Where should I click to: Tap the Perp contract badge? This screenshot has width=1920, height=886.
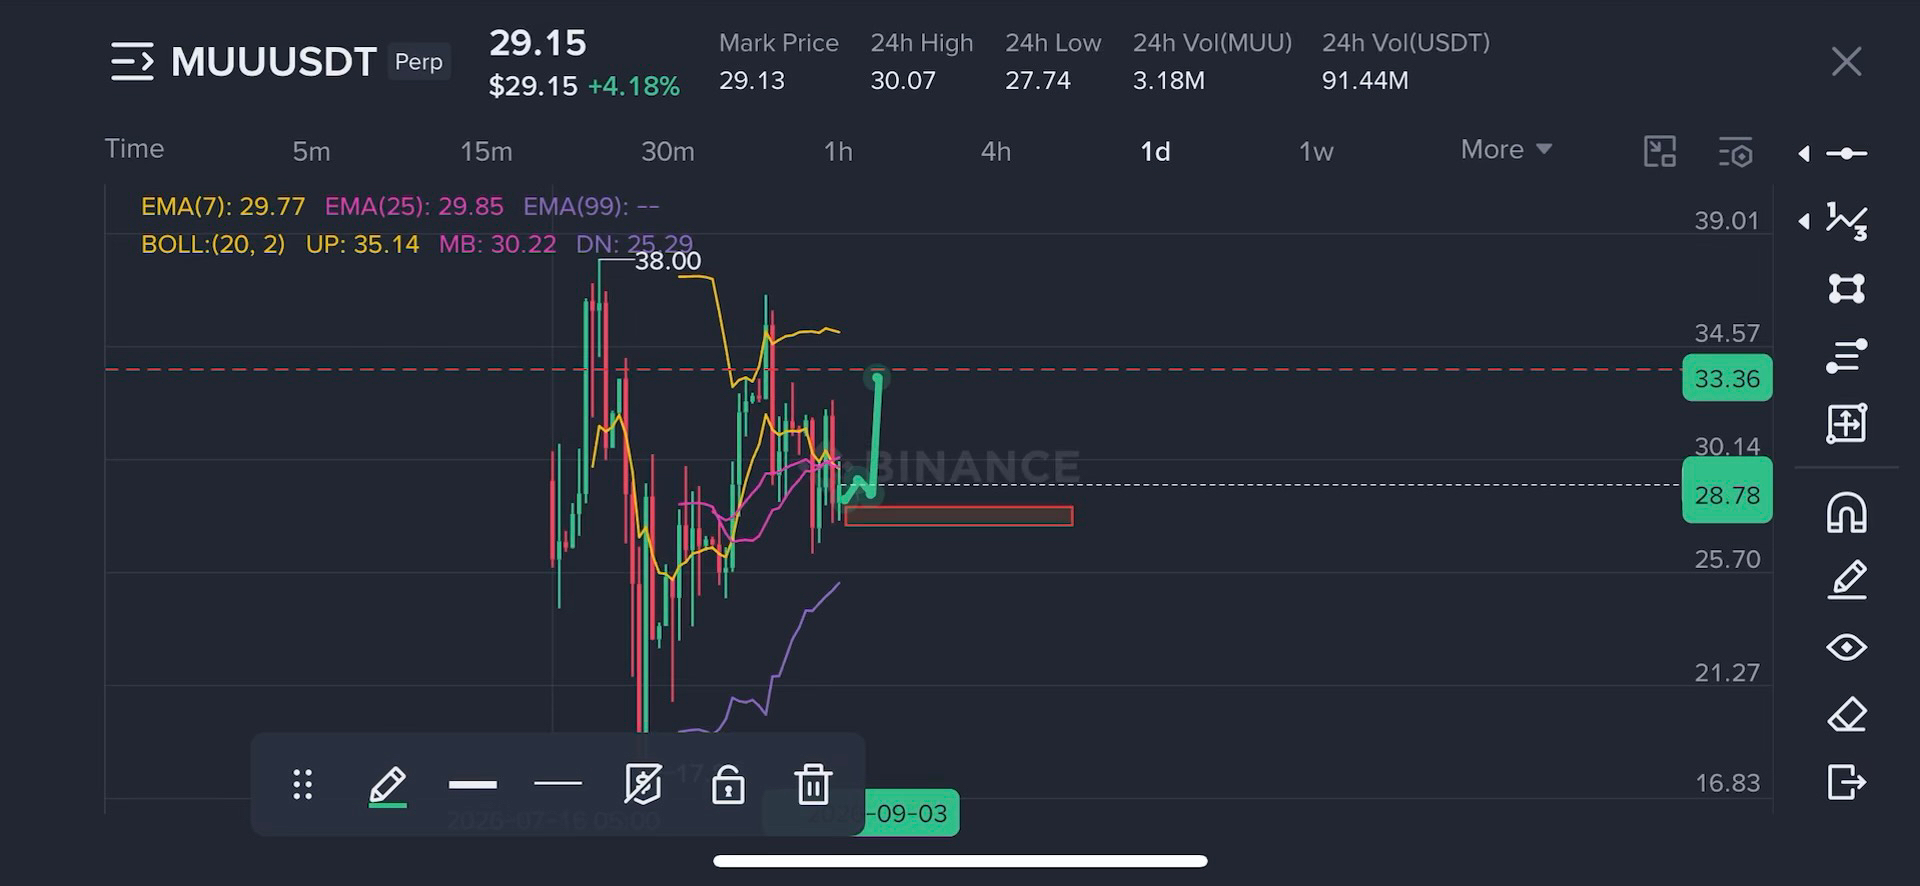pos(418,62)
